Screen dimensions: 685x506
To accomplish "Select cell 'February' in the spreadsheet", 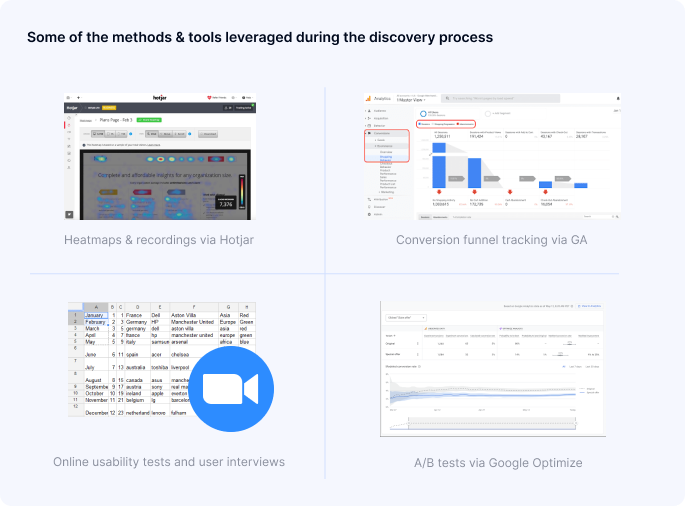I will 96,322.
